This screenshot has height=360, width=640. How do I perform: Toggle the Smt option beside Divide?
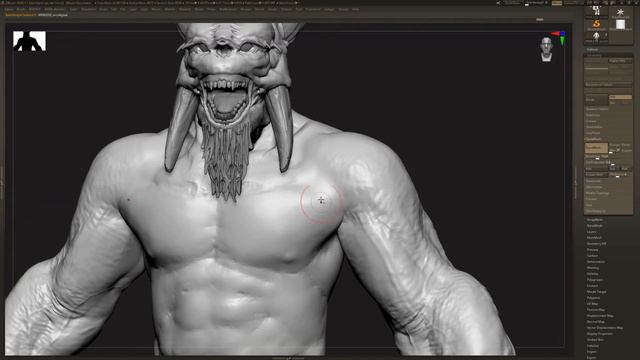coord(620,97)
